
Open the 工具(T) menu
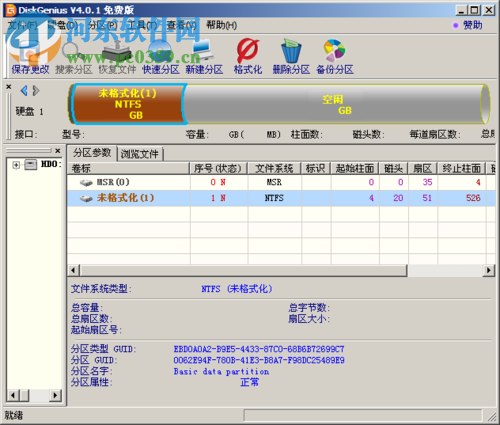point(142,25)
